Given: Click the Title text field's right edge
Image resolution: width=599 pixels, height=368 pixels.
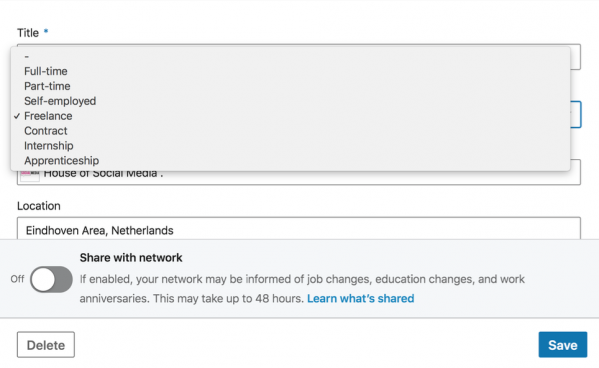Looking at the screenshot, I should point(576,57).
